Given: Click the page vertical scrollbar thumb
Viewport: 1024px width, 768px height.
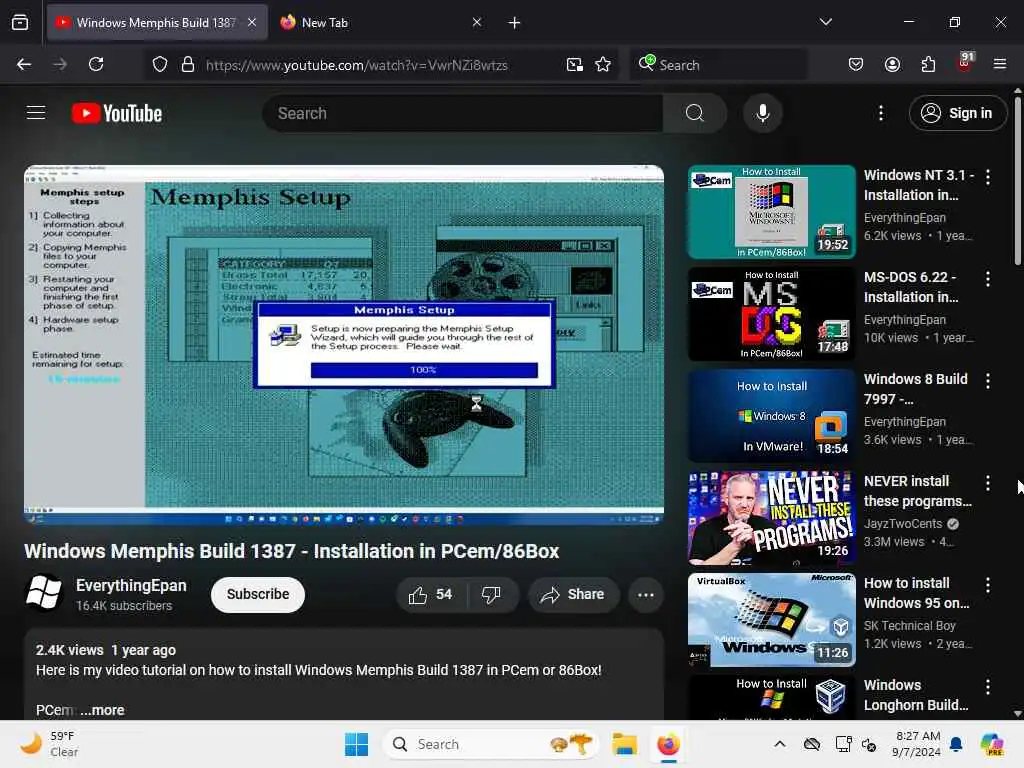Looking at the screenshot, I should click(1017, 180).
